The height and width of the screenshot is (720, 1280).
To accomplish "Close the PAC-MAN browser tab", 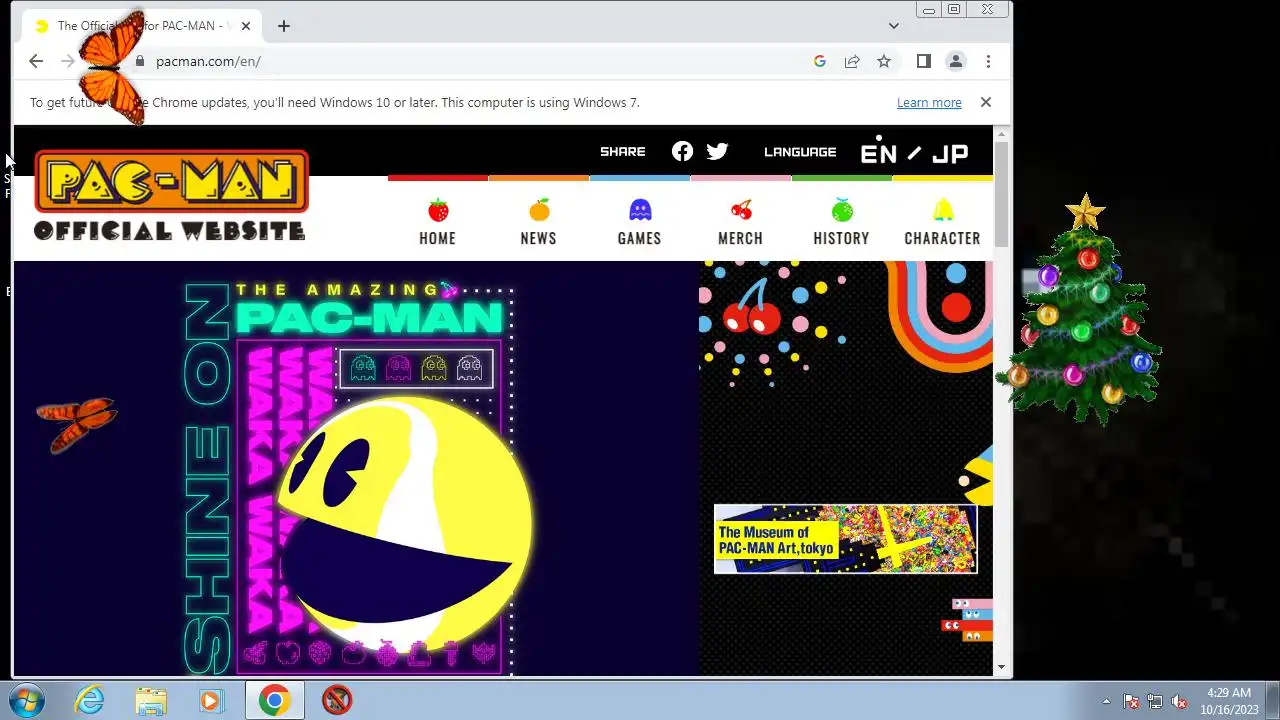I will coord(246,26).
